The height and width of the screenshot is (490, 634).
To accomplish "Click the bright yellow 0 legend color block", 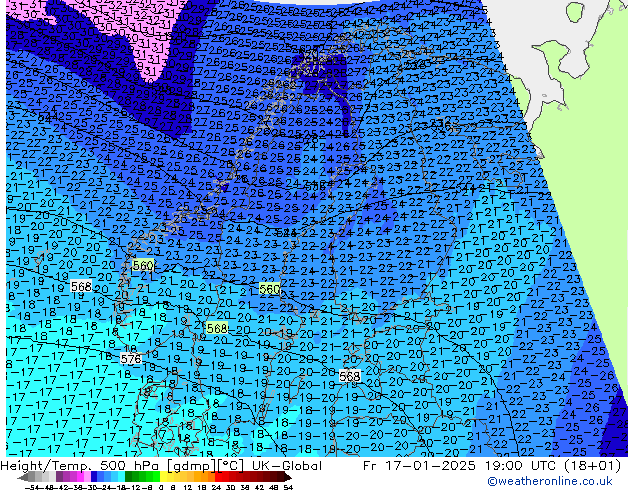I will point(163,476).
